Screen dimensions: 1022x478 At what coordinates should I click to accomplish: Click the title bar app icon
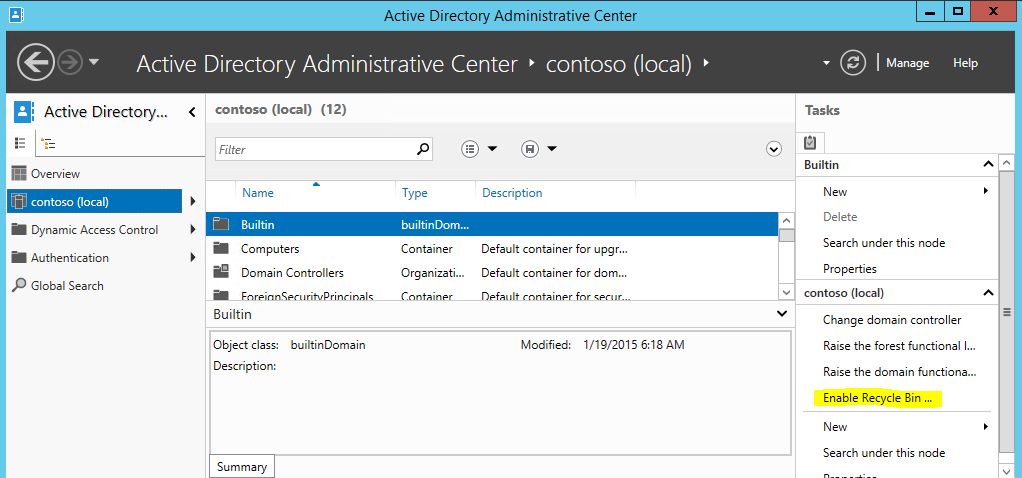pyautogui.click(x=17, y=14)
